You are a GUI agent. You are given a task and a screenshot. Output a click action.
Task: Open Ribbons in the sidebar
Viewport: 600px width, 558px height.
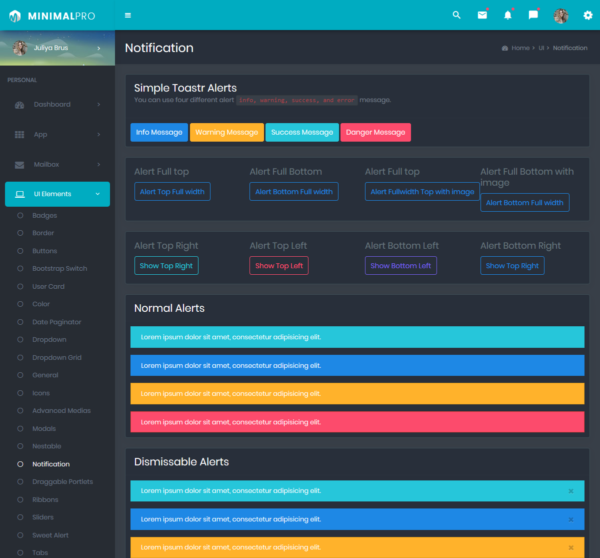click(45, 500)
